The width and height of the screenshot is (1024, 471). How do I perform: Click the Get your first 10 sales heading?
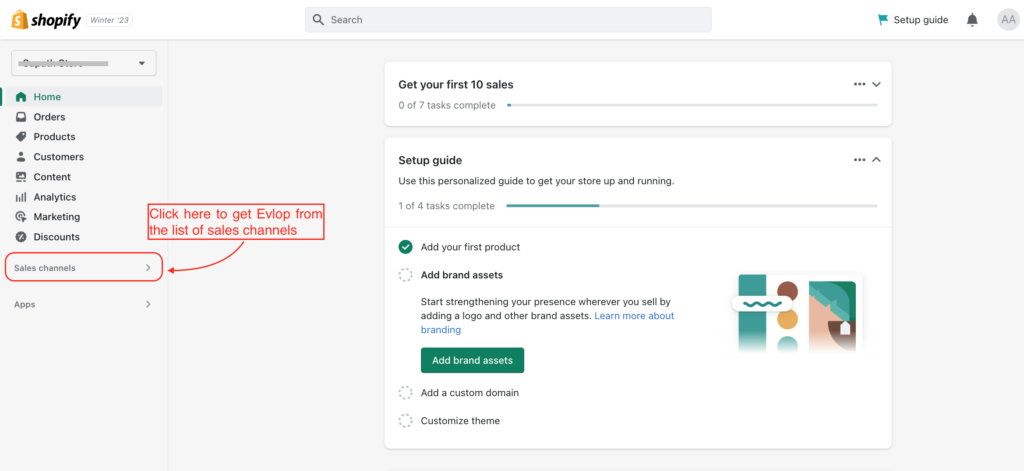click(456, 84)
